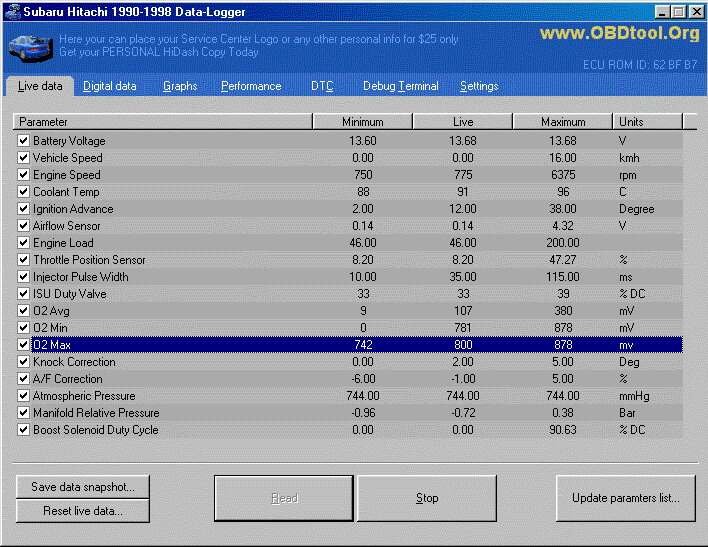Click Reset live data button
This screenshot has height=547, width=708.
coord(83,511)
